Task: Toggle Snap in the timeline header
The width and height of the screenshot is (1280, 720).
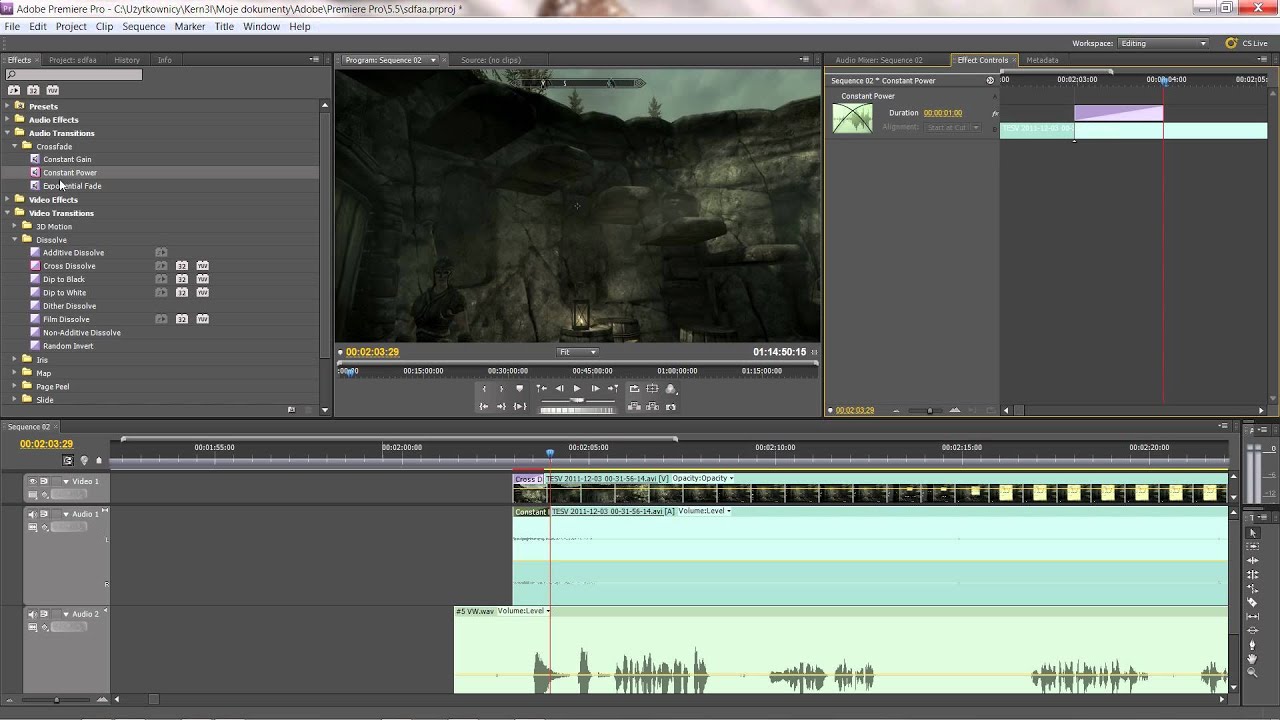Action: (68, 460)
